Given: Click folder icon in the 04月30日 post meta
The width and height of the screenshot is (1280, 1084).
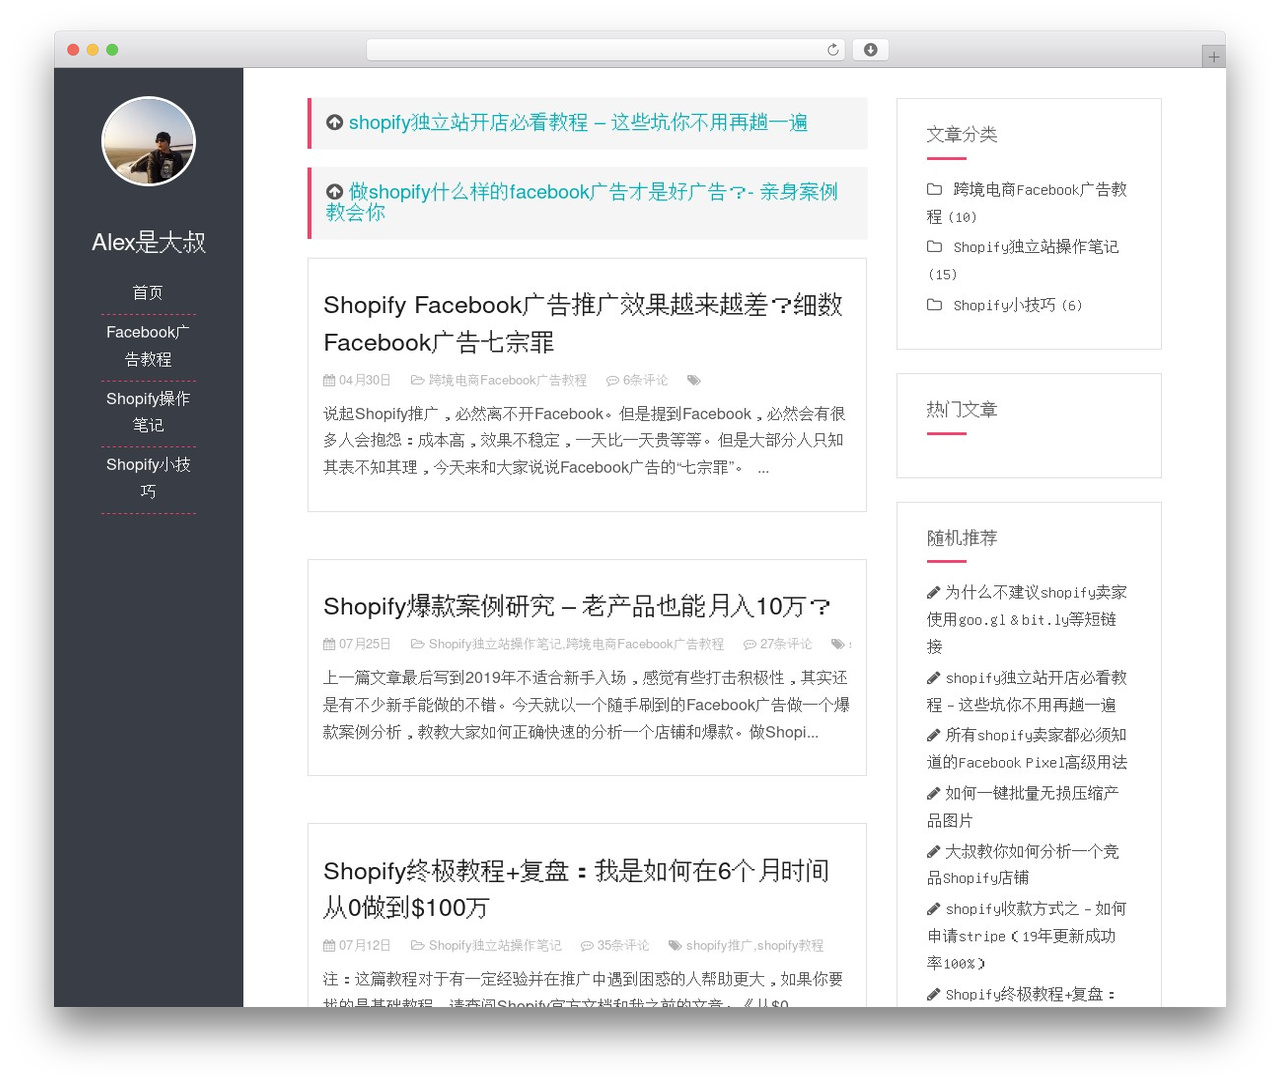Looking at the screenshot, I should coord(417,380).
